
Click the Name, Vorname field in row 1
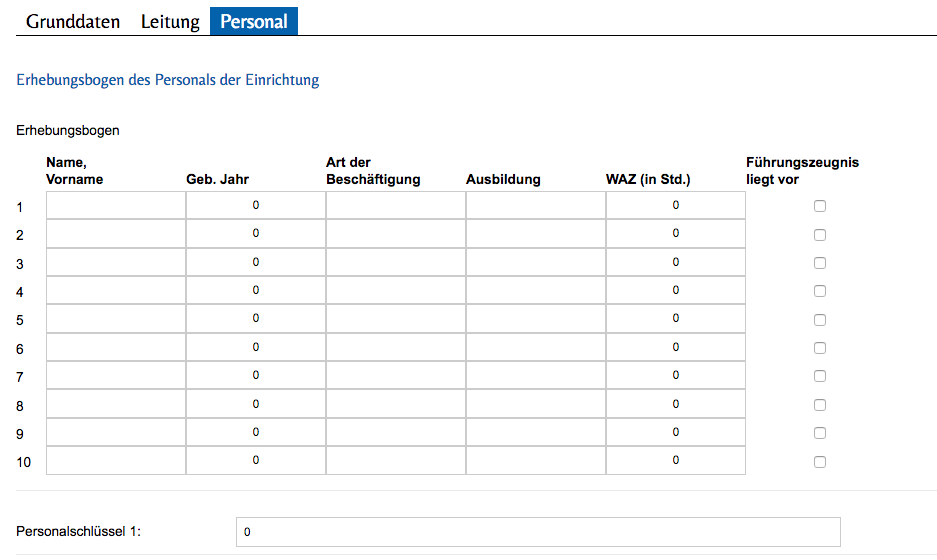click(x=116, y=206)
